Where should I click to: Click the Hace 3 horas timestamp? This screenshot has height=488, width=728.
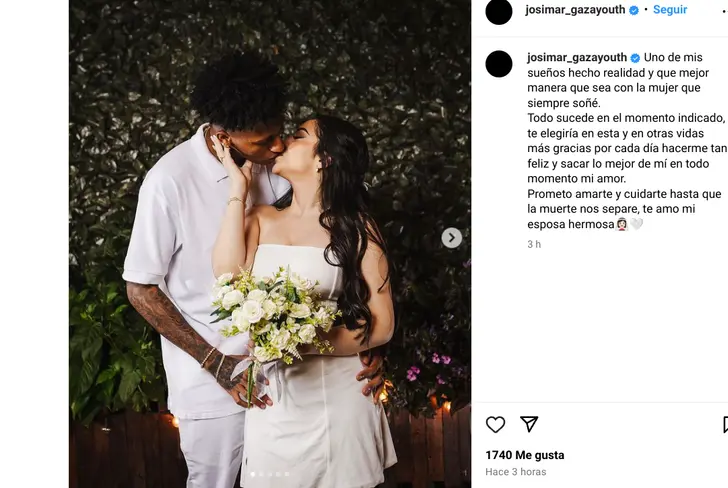coord(515,472)
